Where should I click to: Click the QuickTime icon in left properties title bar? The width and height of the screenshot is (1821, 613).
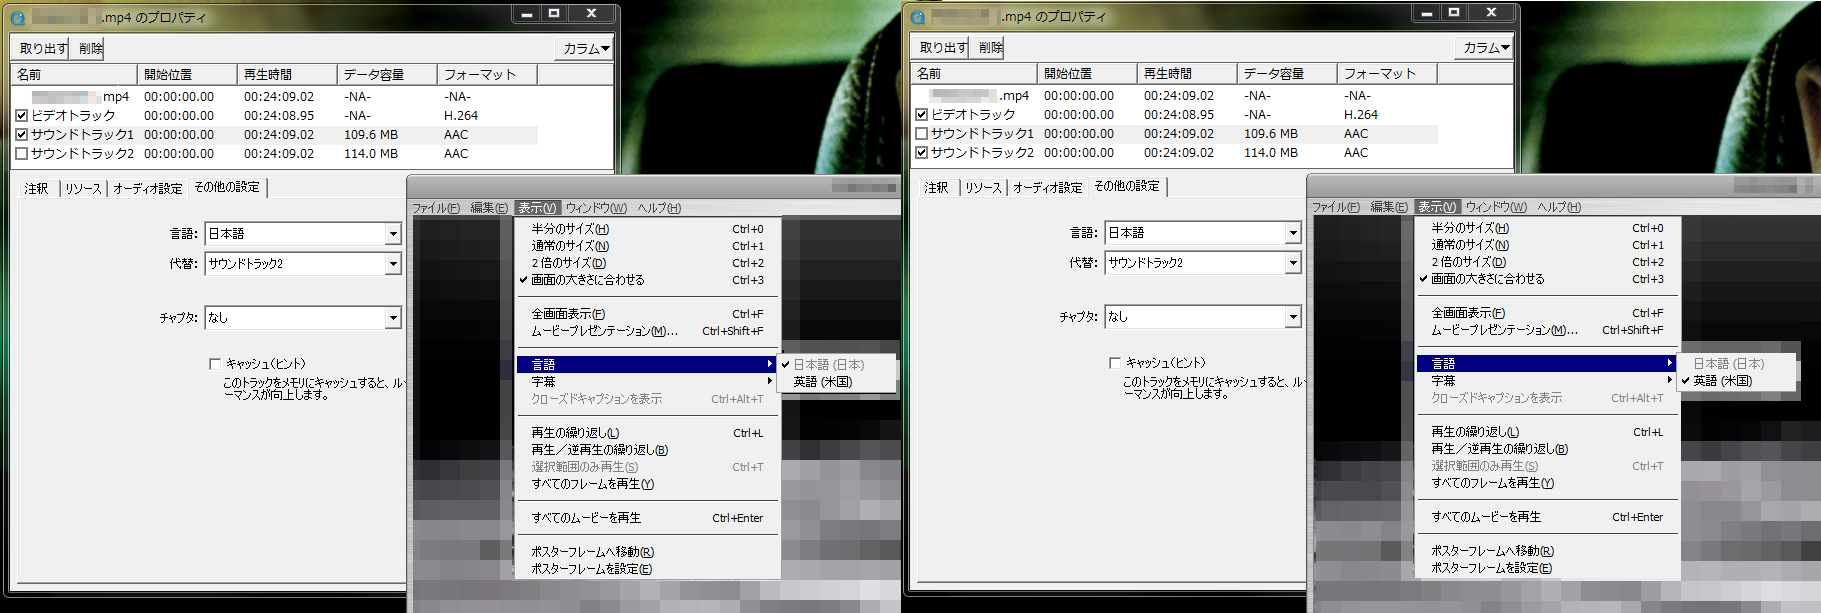click(18, 18)
